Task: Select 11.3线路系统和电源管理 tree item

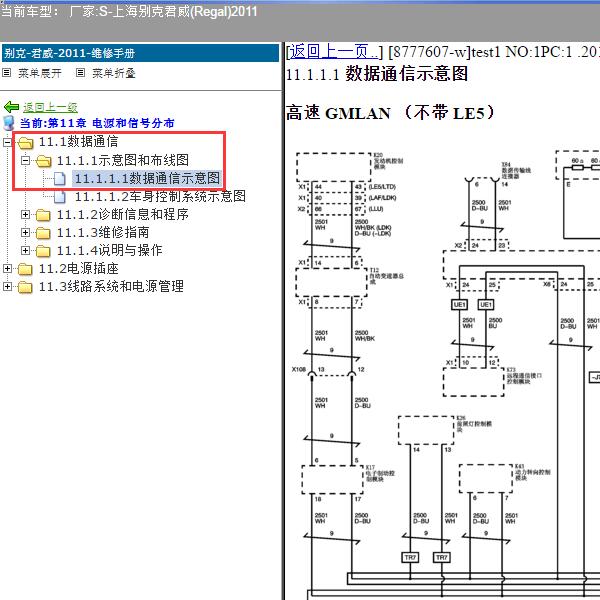Action: (111, 286)
